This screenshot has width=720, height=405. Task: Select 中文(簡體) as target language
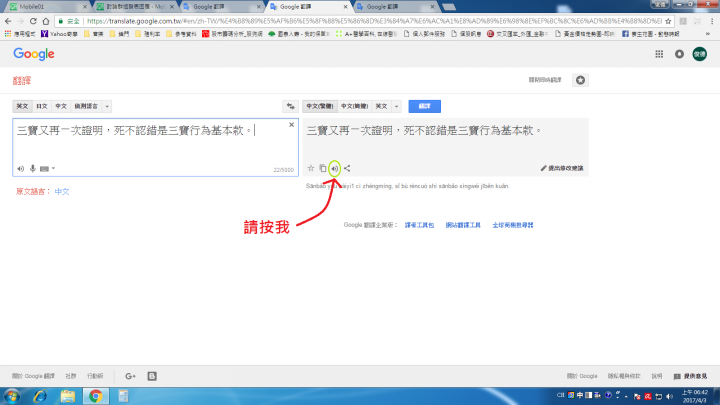tap(354, 106)
